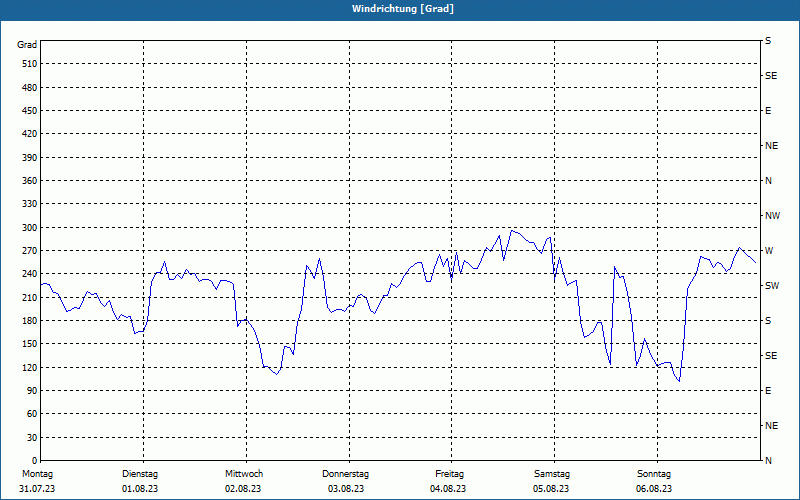This screenshot has height=500, width=800.
Task: Pick the 360 axis value
Action: [x=30, y=181]
